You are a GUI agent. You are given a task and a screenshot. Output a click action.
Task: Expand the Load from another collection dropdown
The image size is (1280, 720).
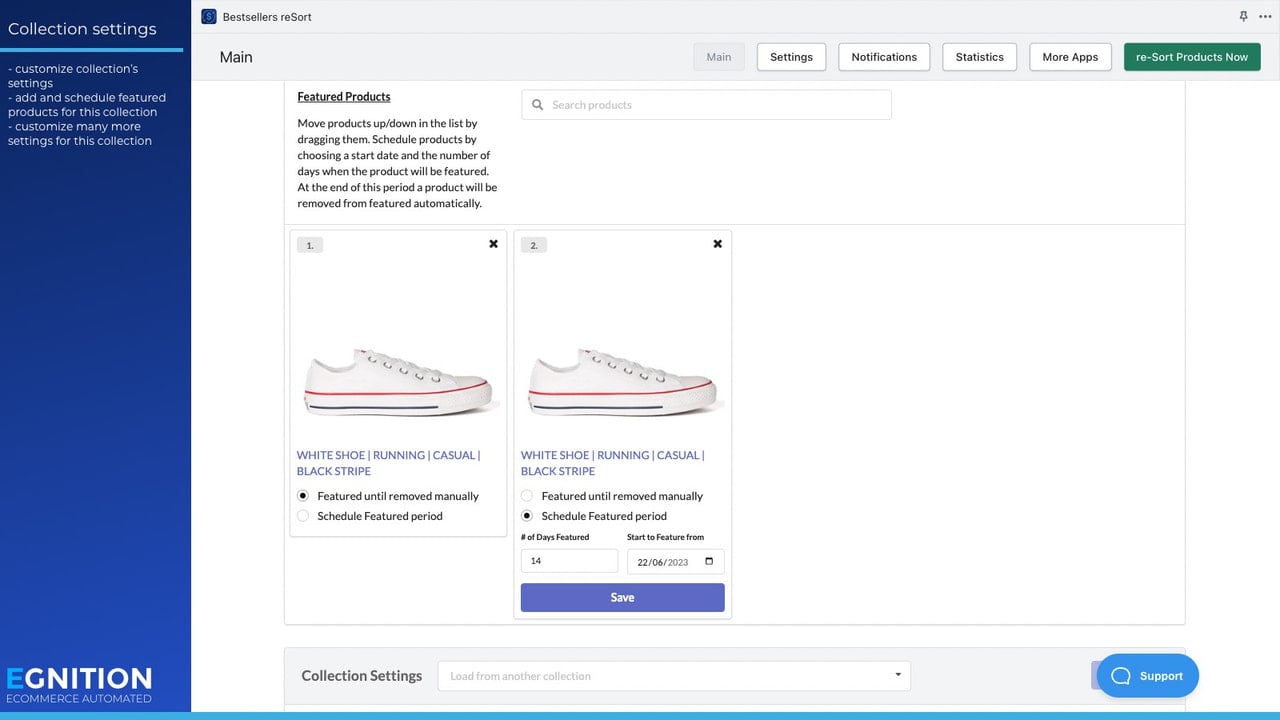click(674, 676)
